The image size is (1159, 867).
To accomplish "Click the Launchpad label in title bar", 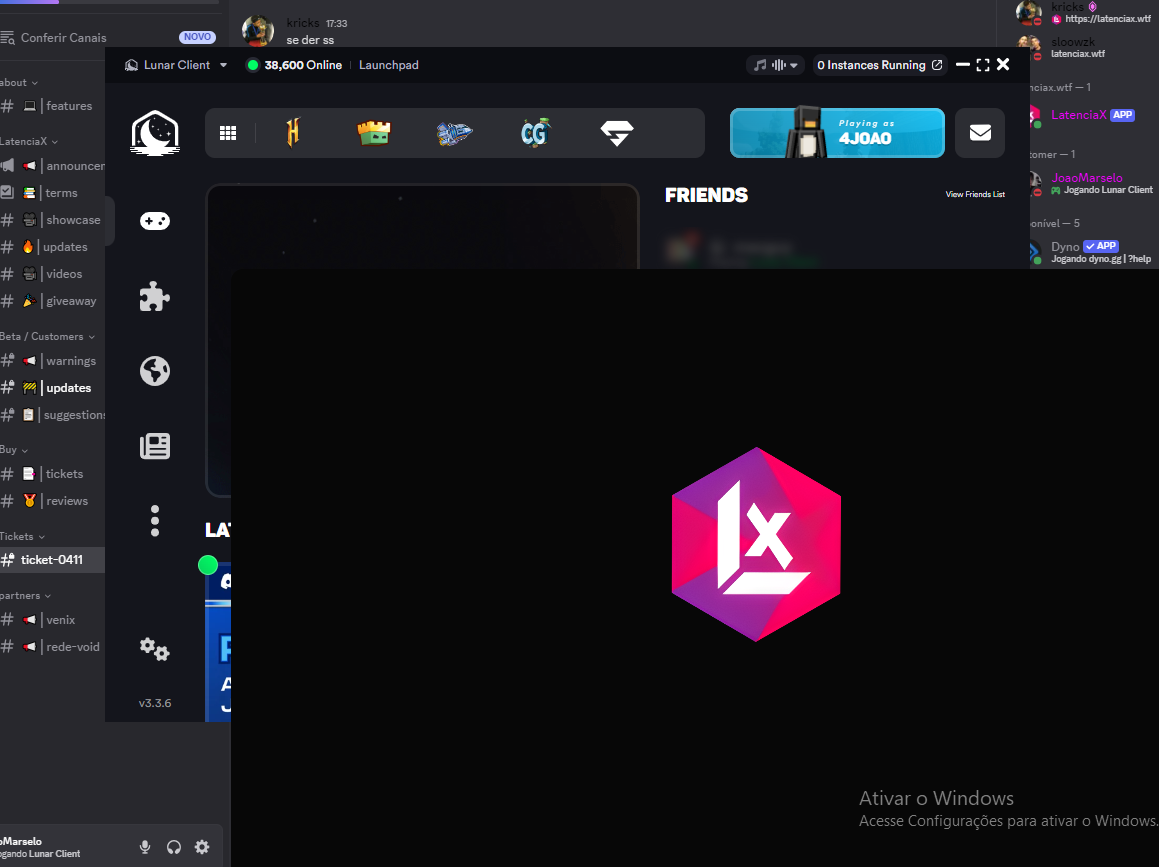I will pyautogui.click(x=389, y=65).
